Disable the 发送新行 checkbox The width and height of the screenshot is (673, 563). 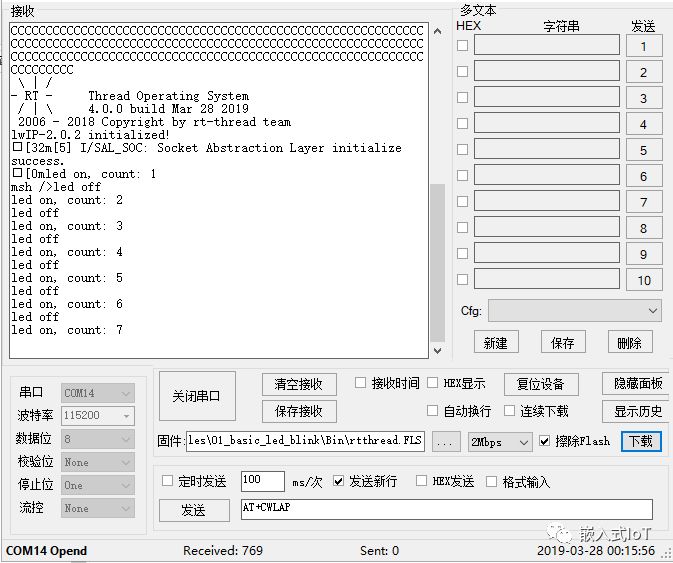(338, 481)
